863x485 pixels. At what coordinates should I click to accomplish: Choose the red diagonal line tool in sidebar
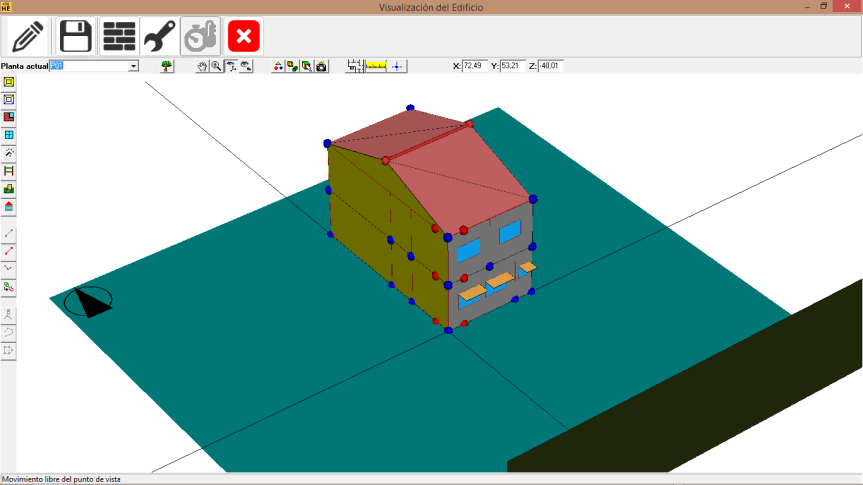(x=9, y=251)
